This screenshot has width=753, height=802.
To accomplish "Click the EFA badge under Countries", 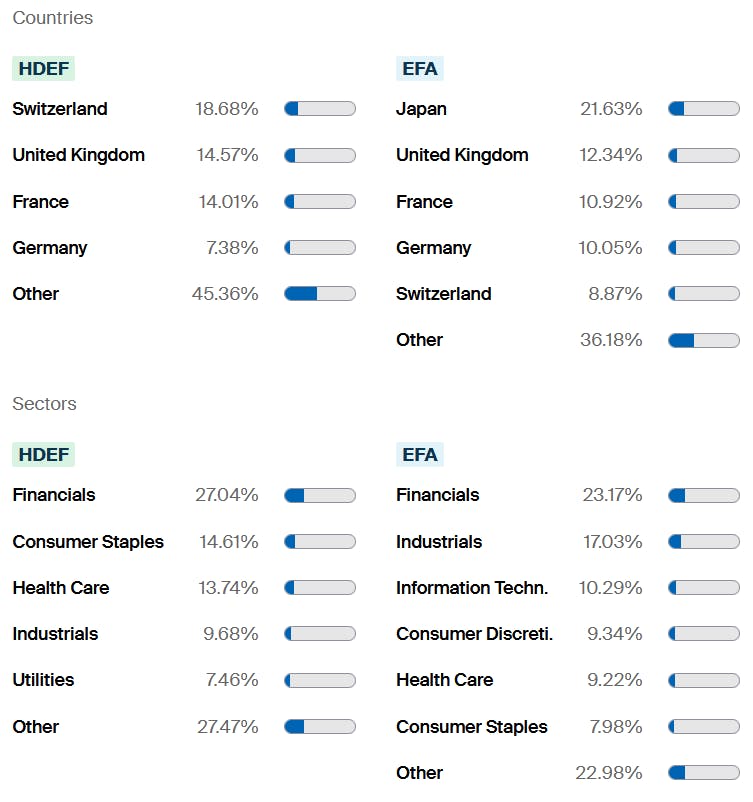I will pyautogui.click(x=419, y=68).
